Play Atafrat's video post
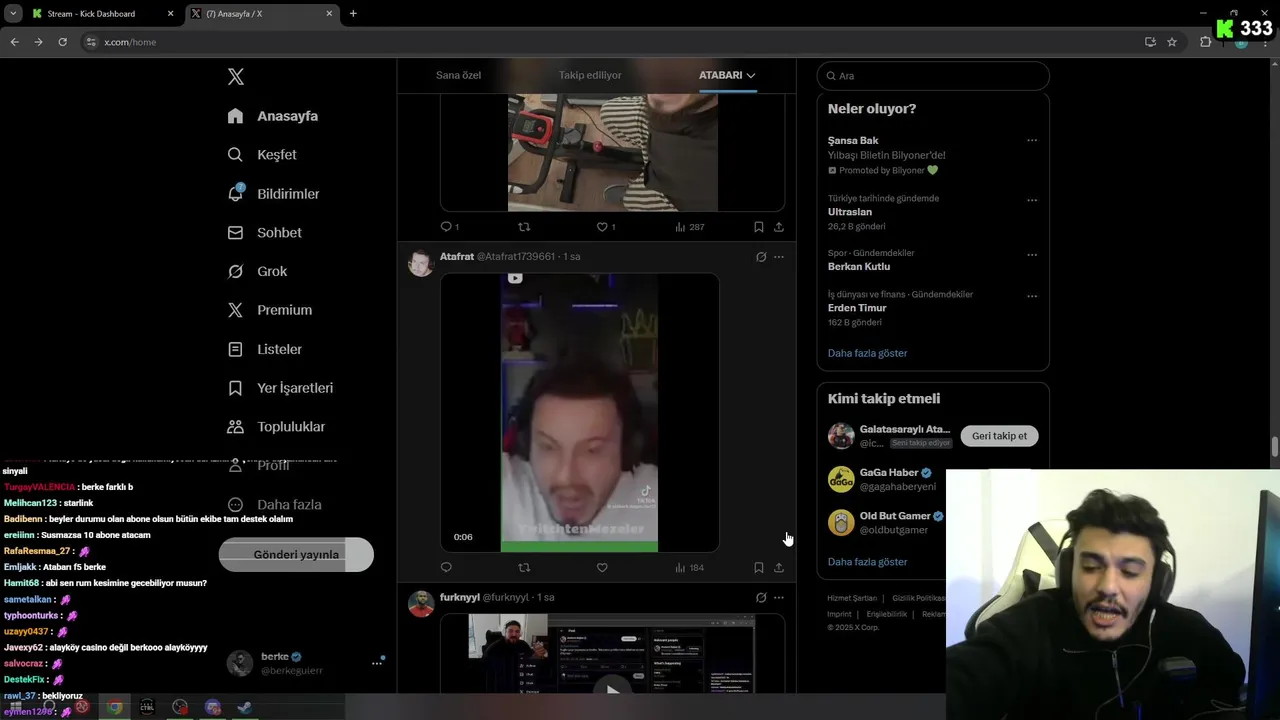Image resolution: width=1280 pixels, height=720 pixels. coord(579,412)
